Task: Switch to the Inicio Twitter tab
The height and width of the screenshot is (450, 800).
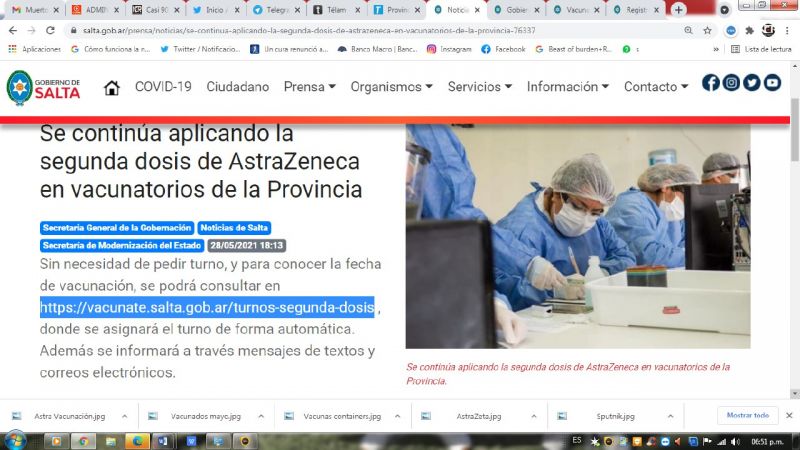Action: point(213,10)
